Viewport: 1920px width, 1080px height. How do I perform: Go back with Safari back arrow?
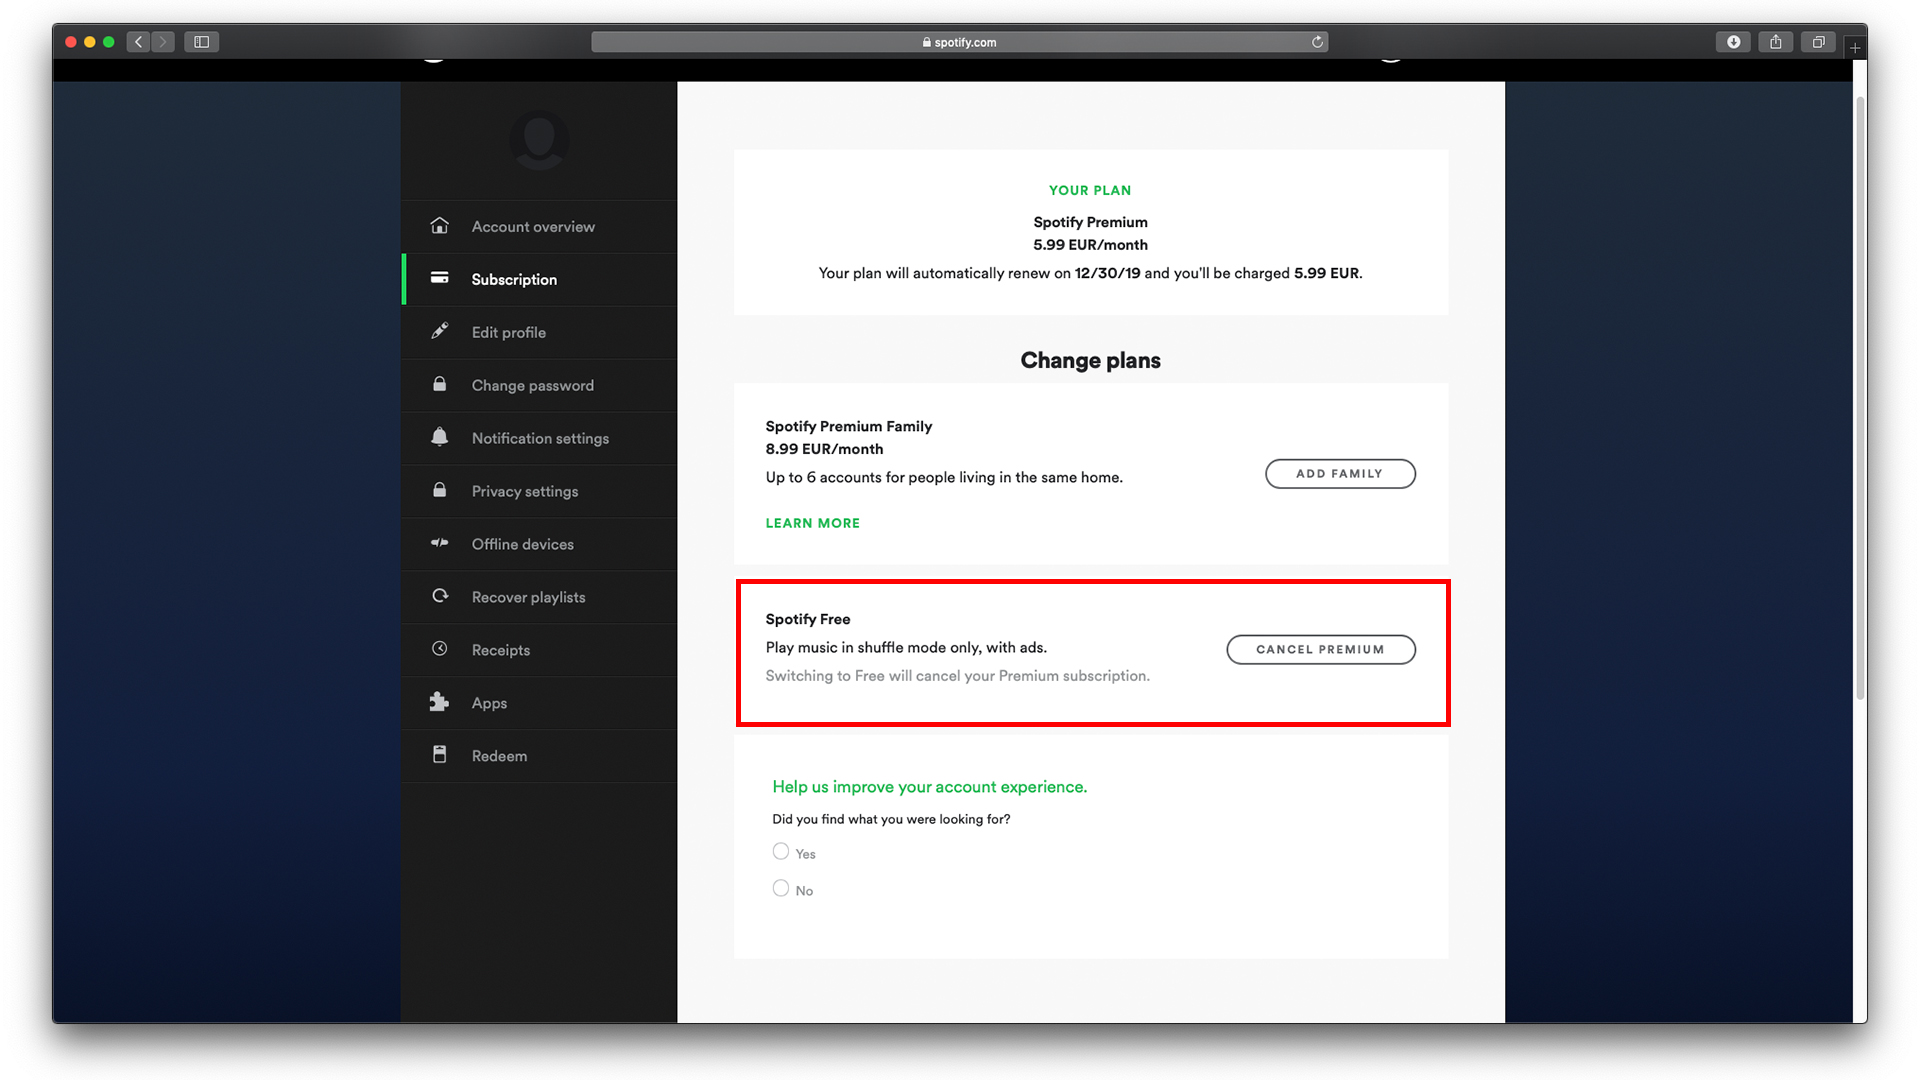139,42
